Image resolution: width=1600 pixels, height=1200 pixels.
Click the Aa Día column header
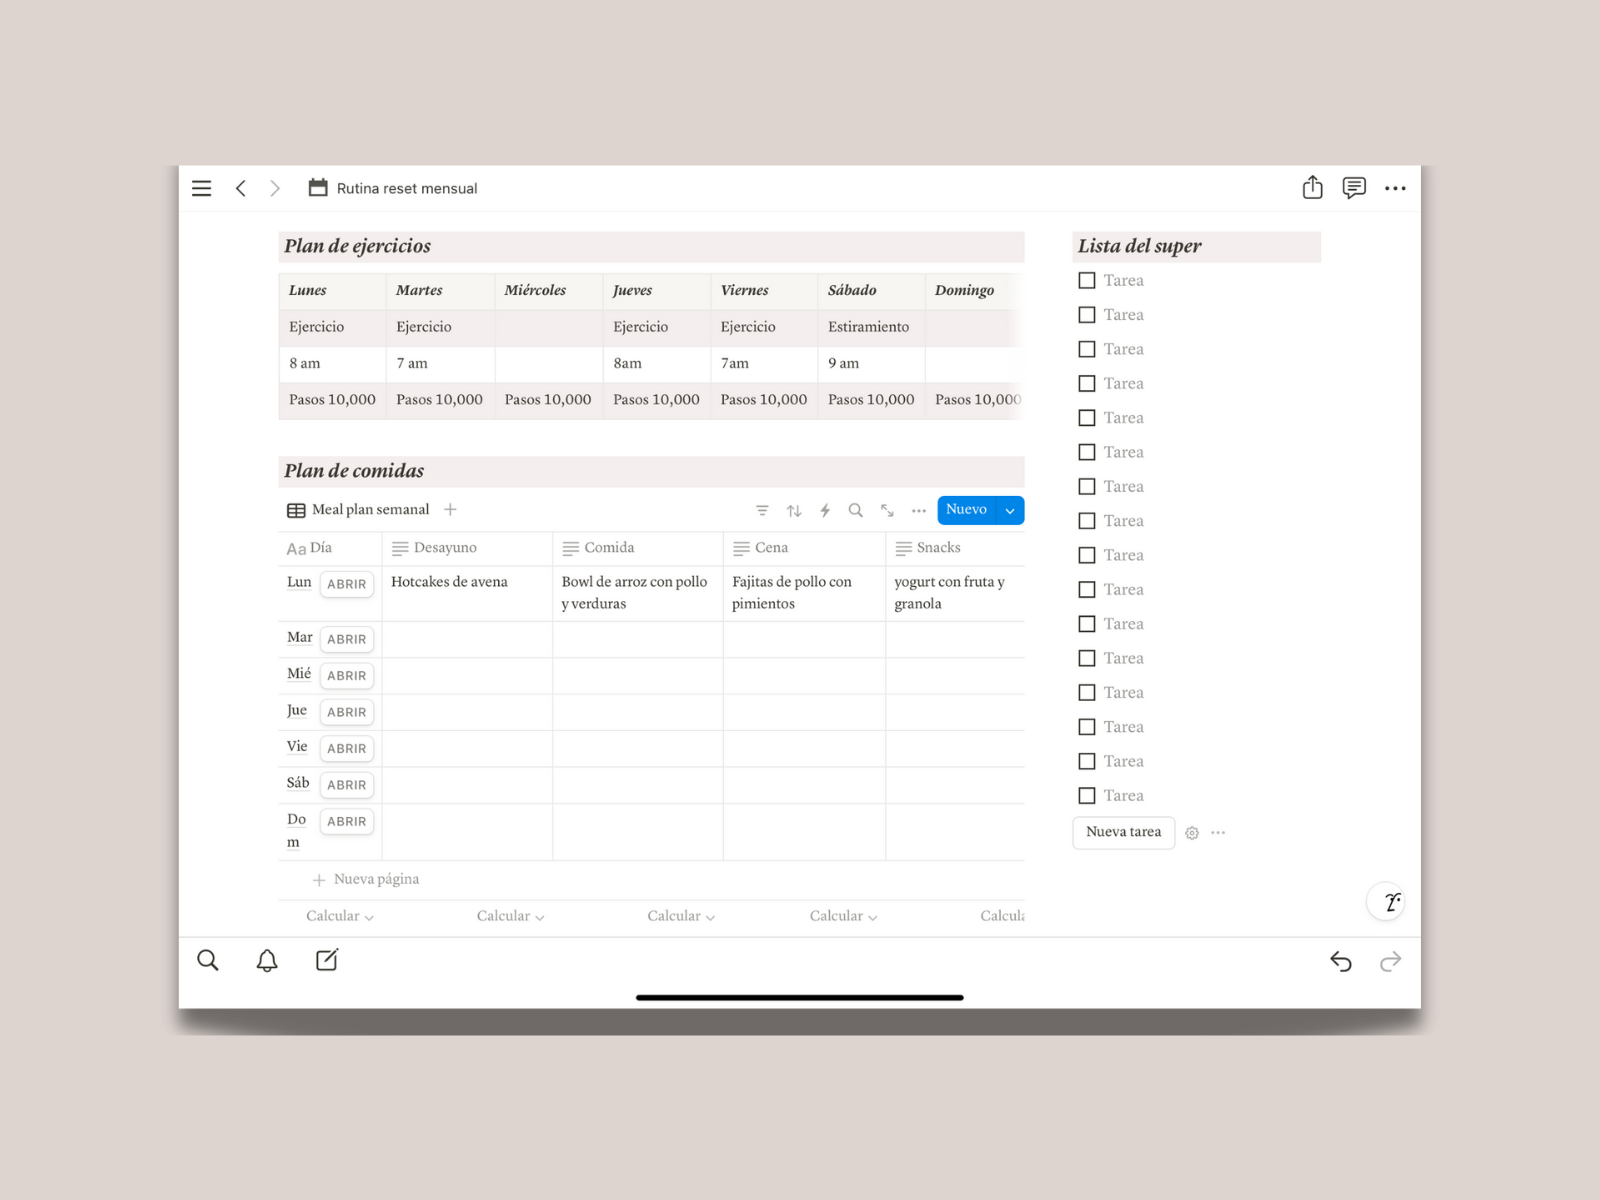tap(330, 548)
